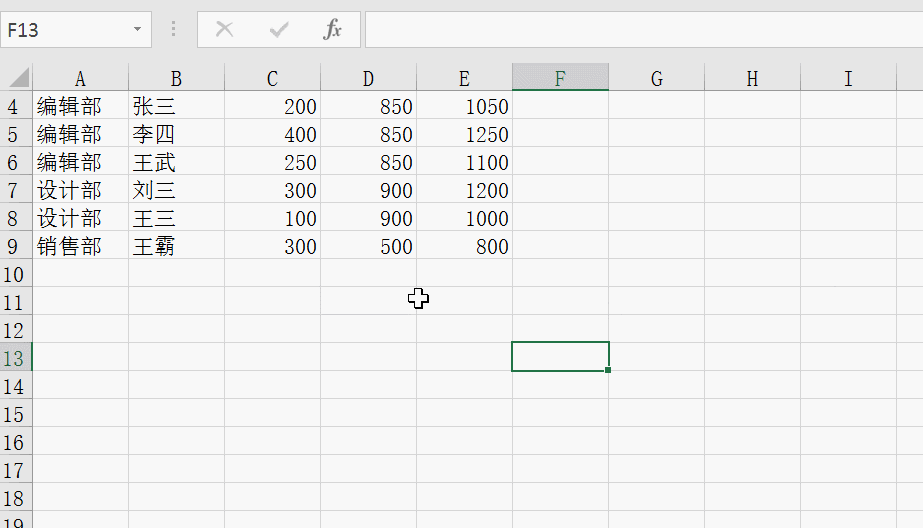This screenshot has width=923, height=528.
Task: Click cell with value 1250
Action: 464,135
